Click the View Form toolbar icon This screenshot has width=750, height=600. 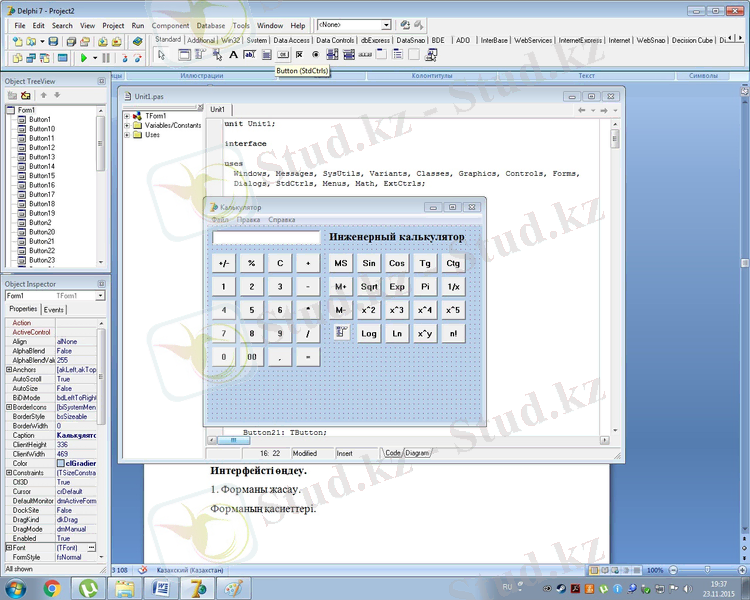[x=31, y=58]
